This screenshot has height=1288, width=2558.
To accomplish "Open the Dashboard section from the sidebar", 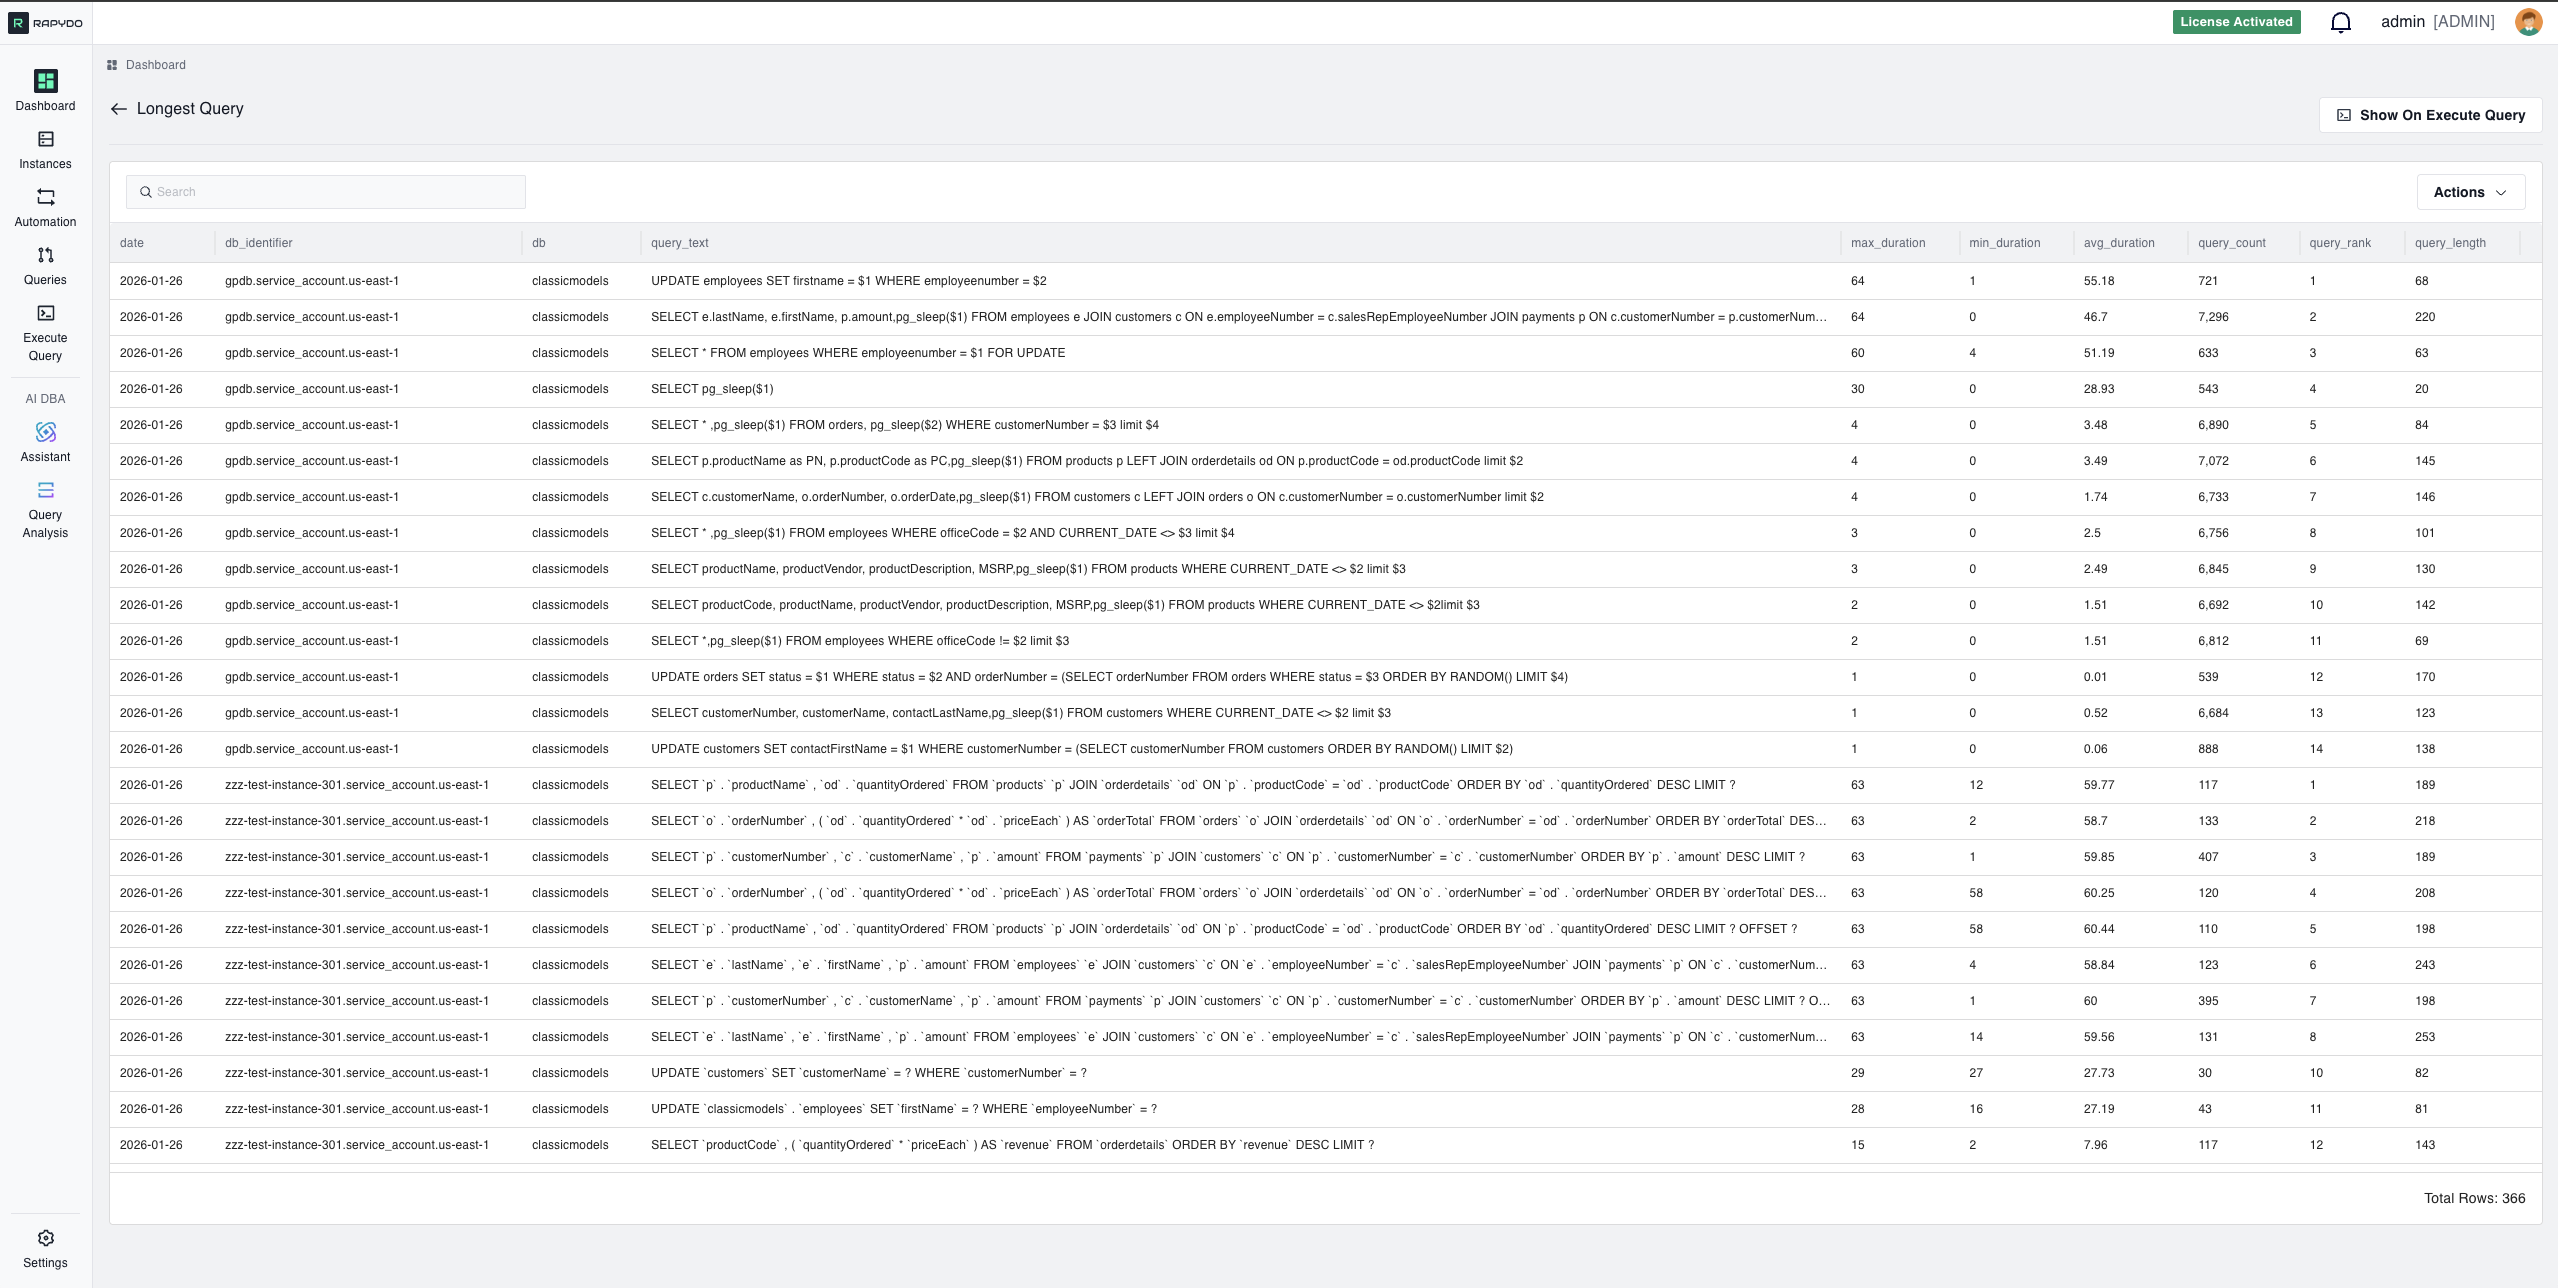I will 45,89.
